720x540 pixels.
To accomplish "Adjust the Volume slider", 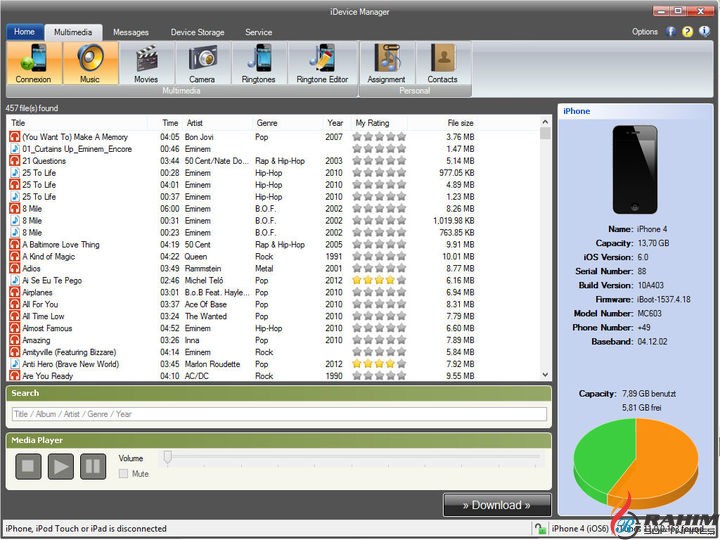I will (x=168, y=458).
